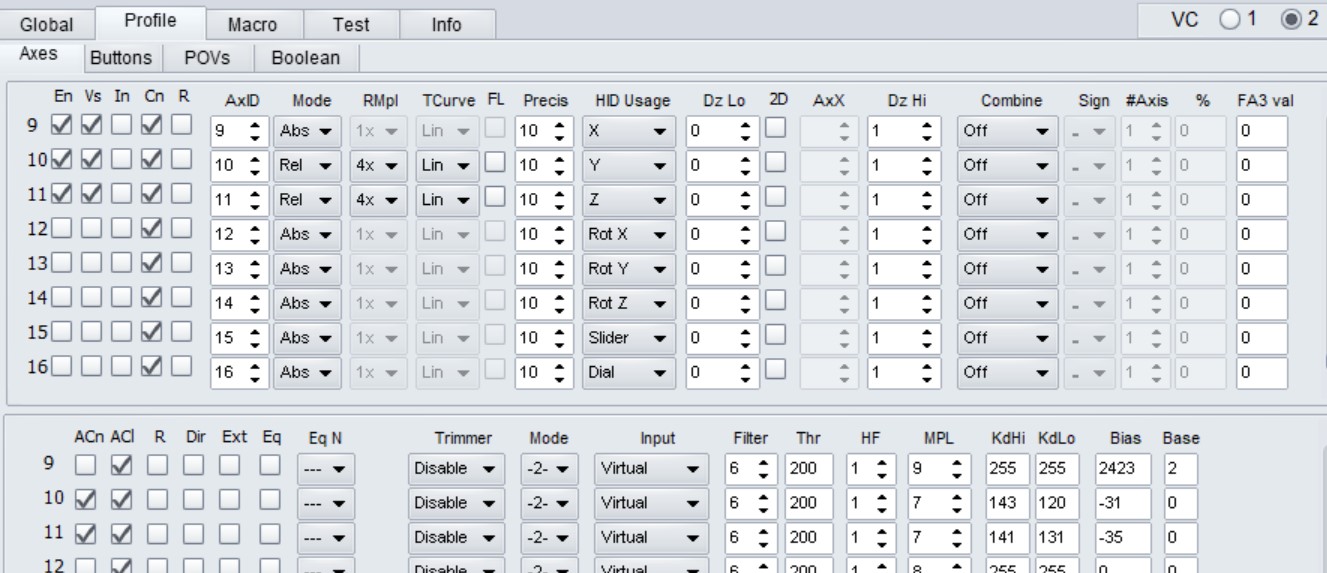The height and width of the screenshot is (573, 1327).
Task: Check ACn checkbox for lower row 9
Action: tap(87, 464)
